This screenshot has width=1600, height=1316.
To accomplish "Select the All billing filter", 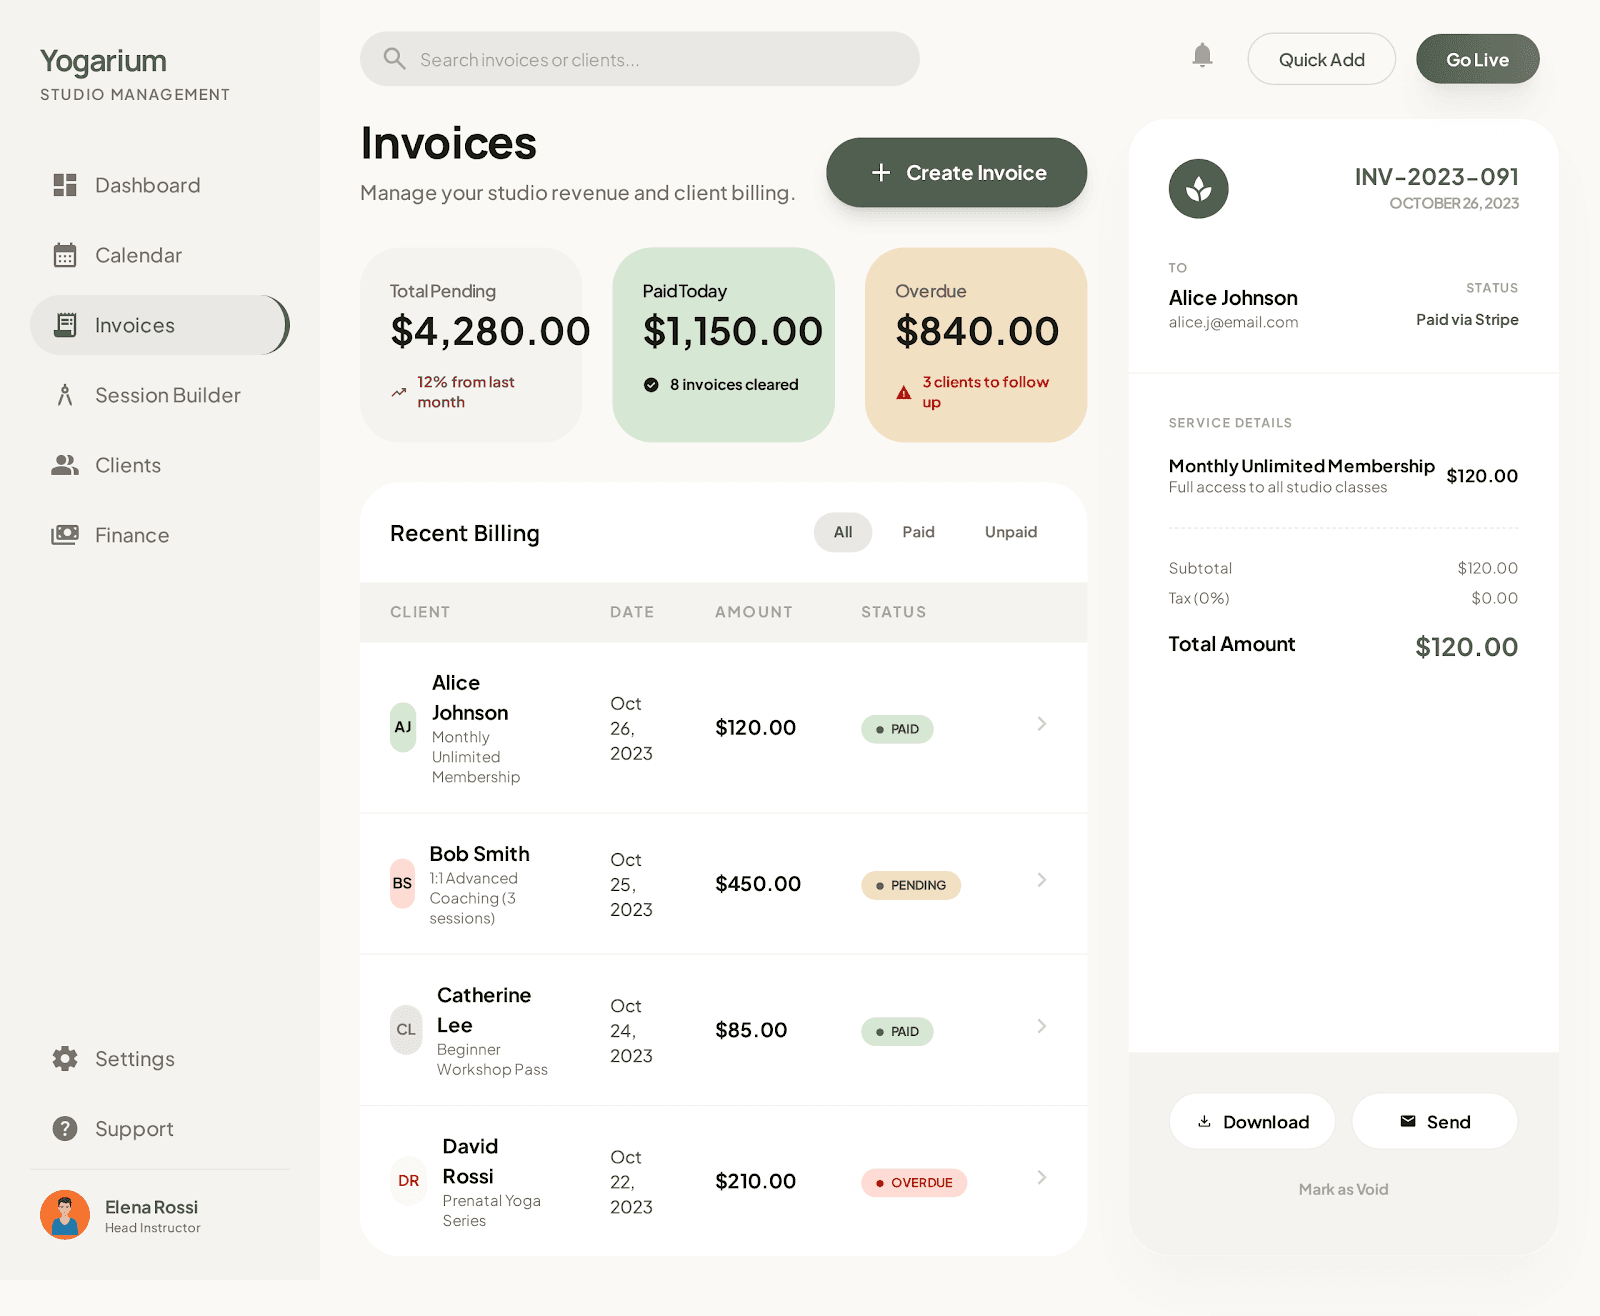I will tap(842, 532).
